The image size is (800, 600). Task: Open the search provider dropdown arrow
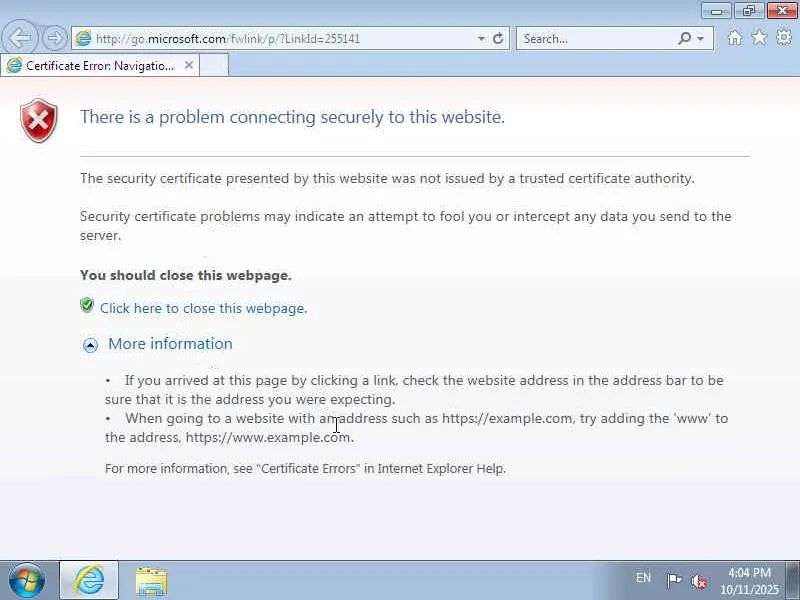point(701,39)
